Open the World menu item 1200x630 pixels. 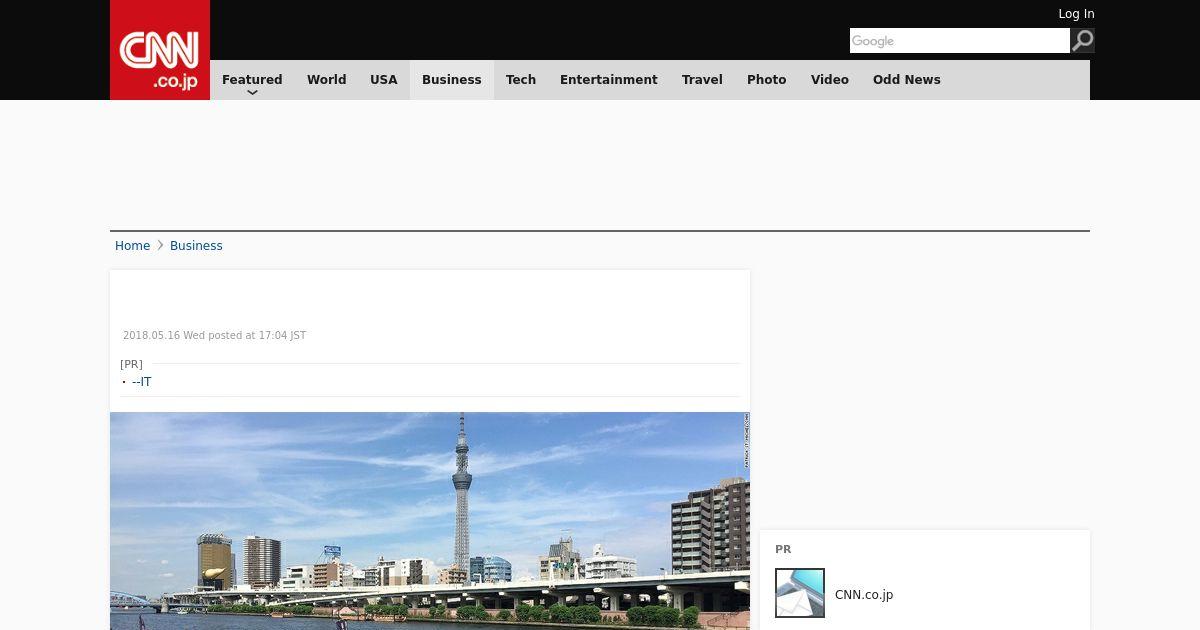coord(326,80)
